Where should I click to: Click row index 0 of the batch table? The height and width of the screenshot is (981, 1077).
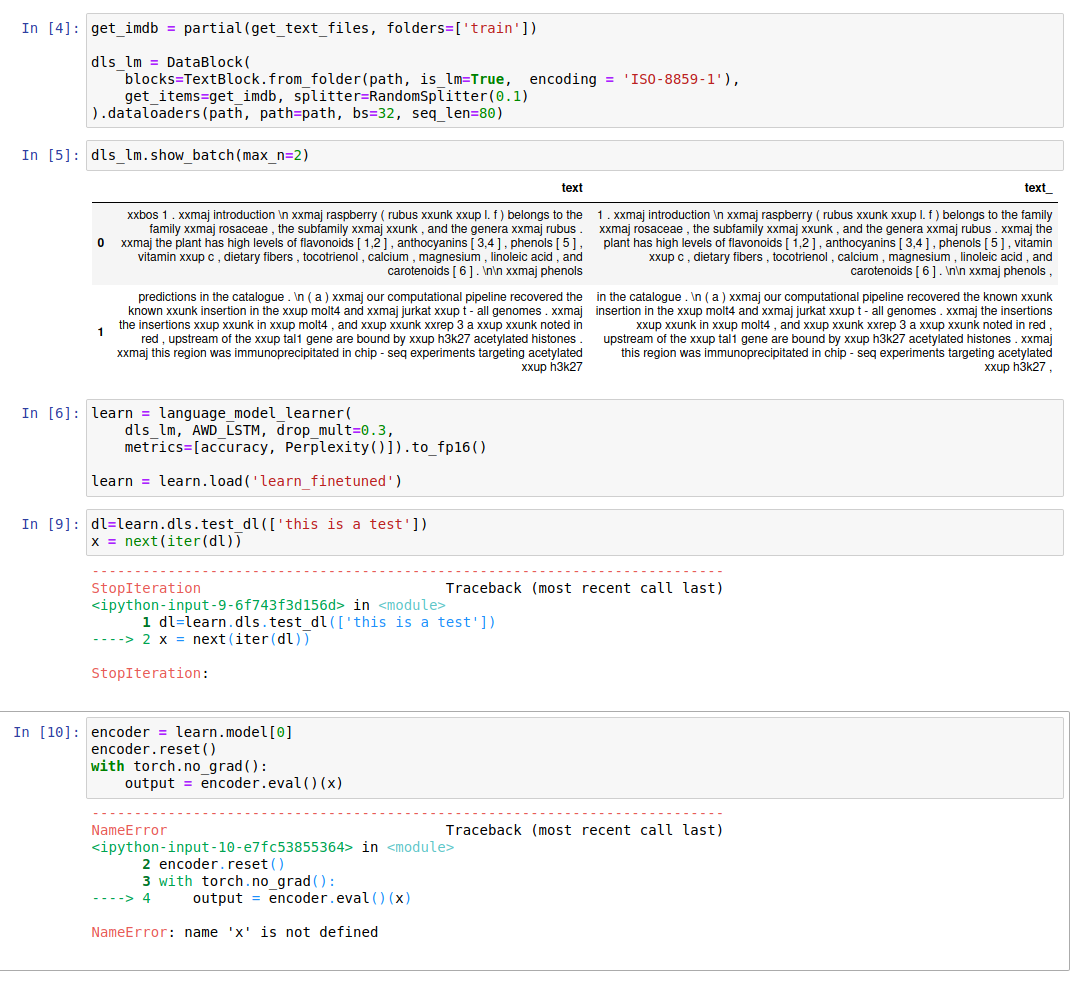coord(100,243)
